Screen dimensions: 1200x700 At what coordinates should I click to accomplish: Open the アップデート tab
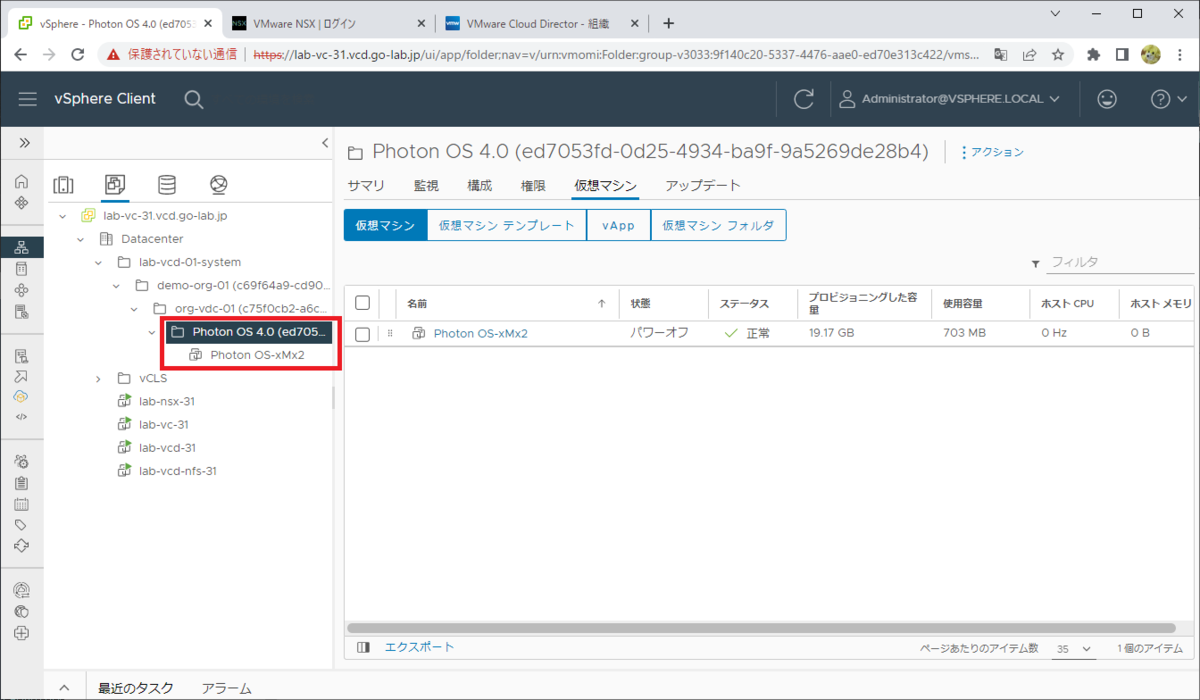coord(703,186)
